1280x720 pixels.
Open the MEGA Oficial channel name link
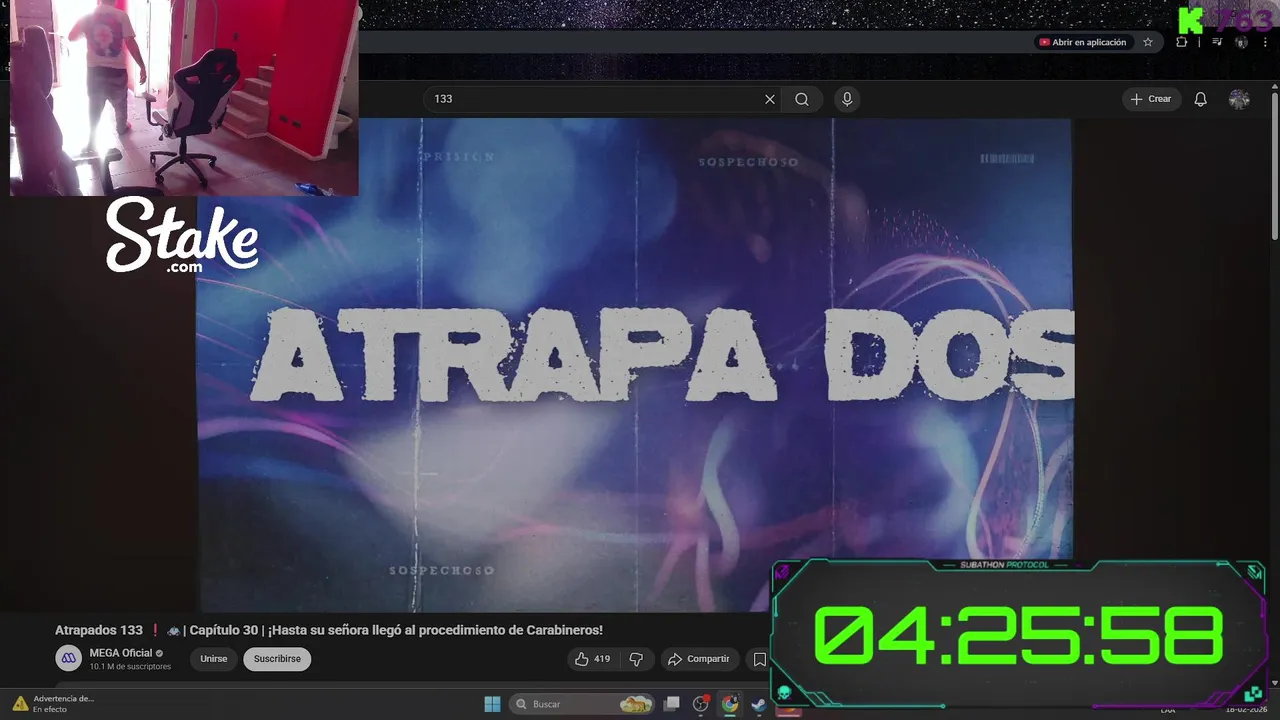(121, 653)
